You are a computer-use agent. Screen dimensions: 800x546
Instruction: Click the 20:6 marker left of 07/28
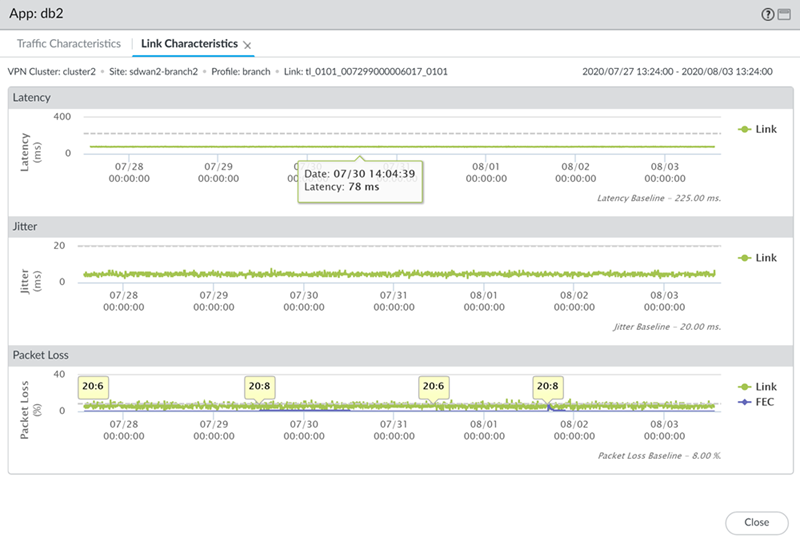[x=95, y=386]
